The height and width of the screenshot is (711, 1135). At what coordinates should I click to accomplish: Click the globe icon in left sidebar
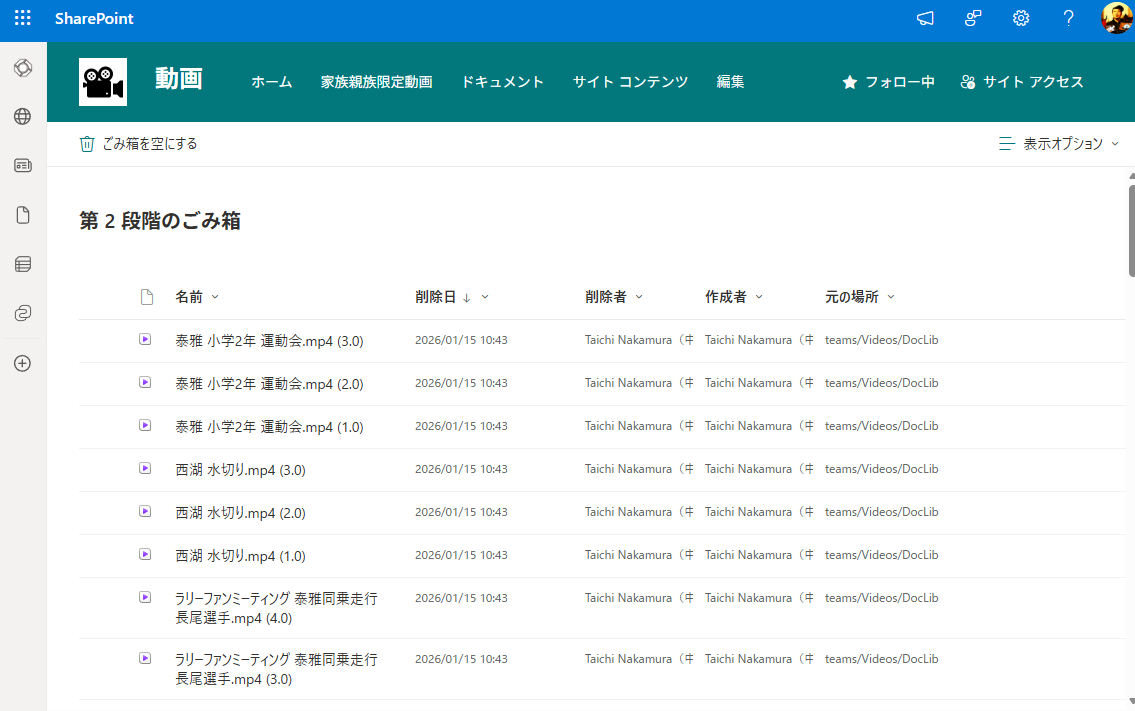click(x=23, y=117)
